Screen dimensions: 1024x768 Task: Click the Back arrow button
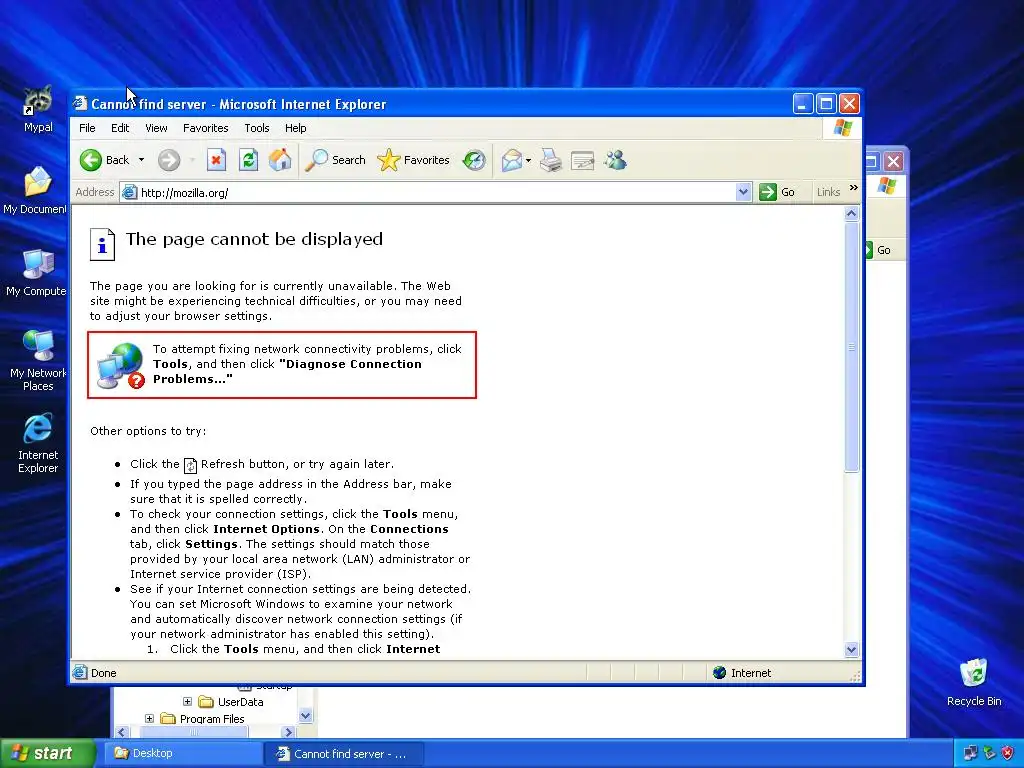[x=104, y=160]
